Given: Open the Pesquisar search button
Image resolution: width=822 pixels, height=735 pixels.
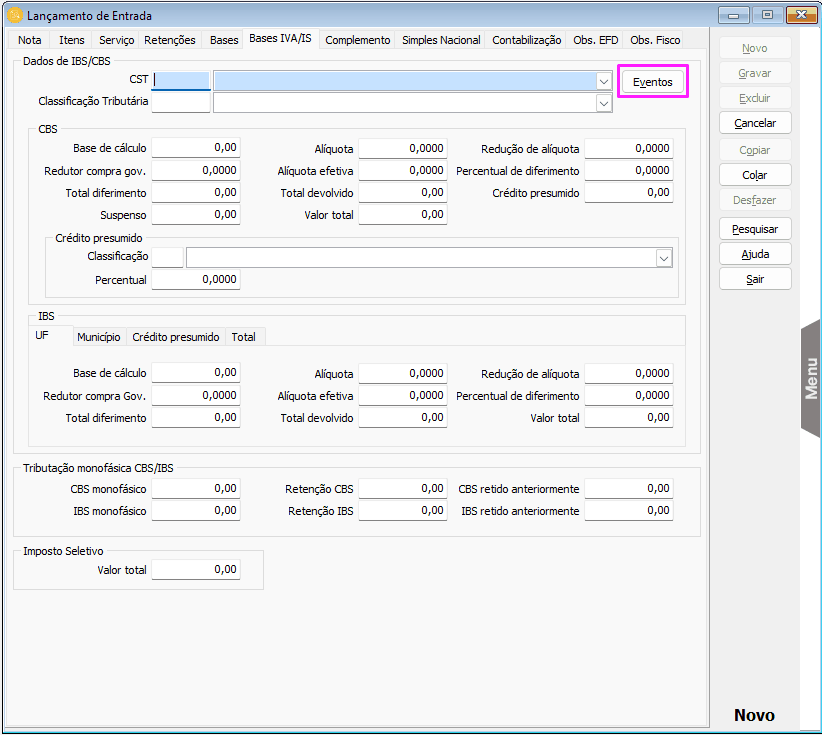Looking at the screenshot, I should tap(755, 229).
